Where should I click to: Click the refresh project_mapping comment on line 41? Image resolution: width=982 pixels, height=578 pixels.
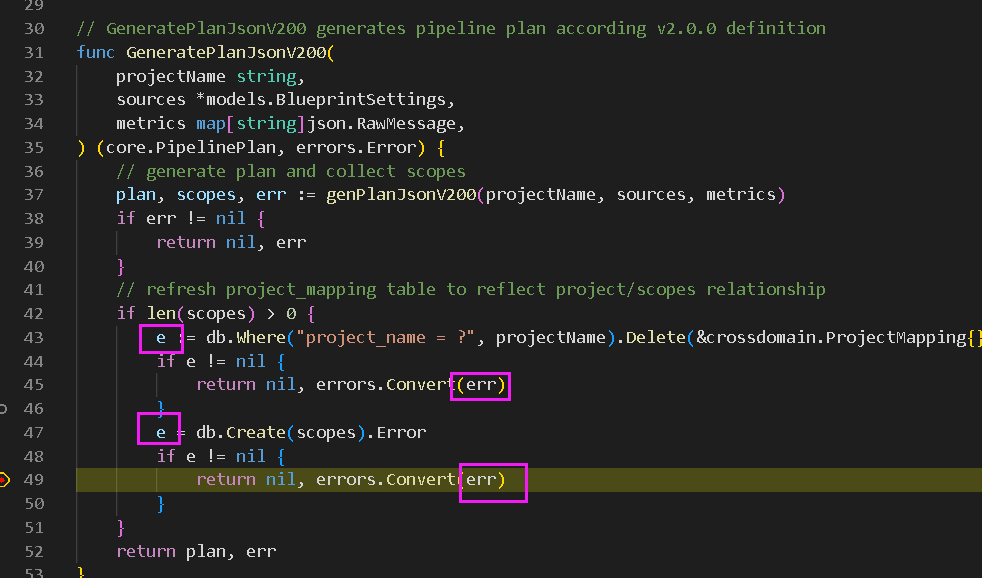(470, 289)
